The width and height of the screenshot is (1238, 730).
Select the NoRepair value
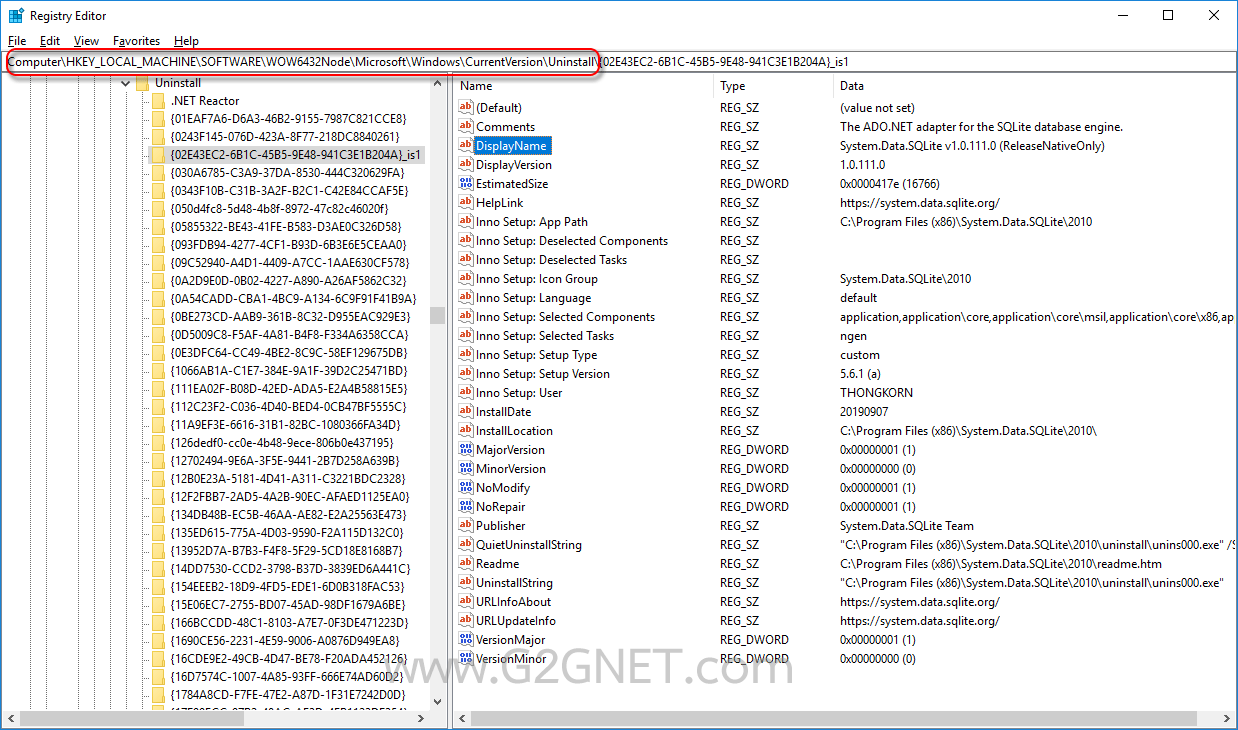500,506
